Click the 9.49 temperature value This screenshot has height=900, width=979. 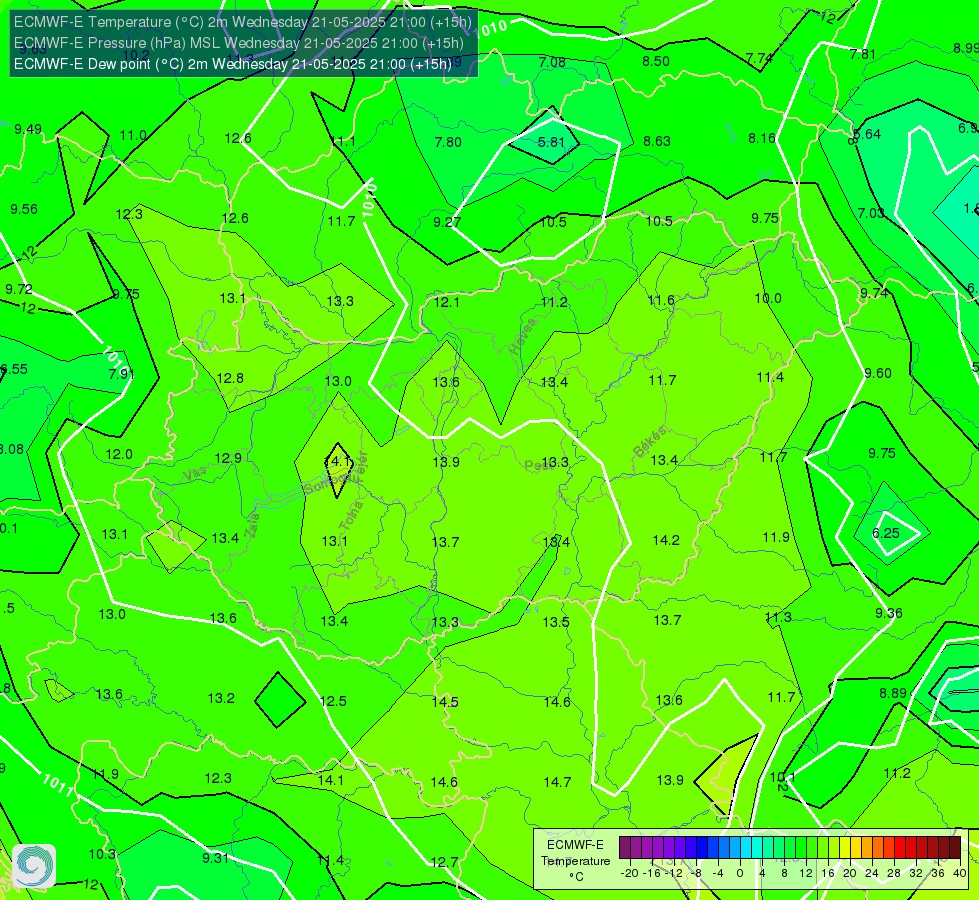28,129
